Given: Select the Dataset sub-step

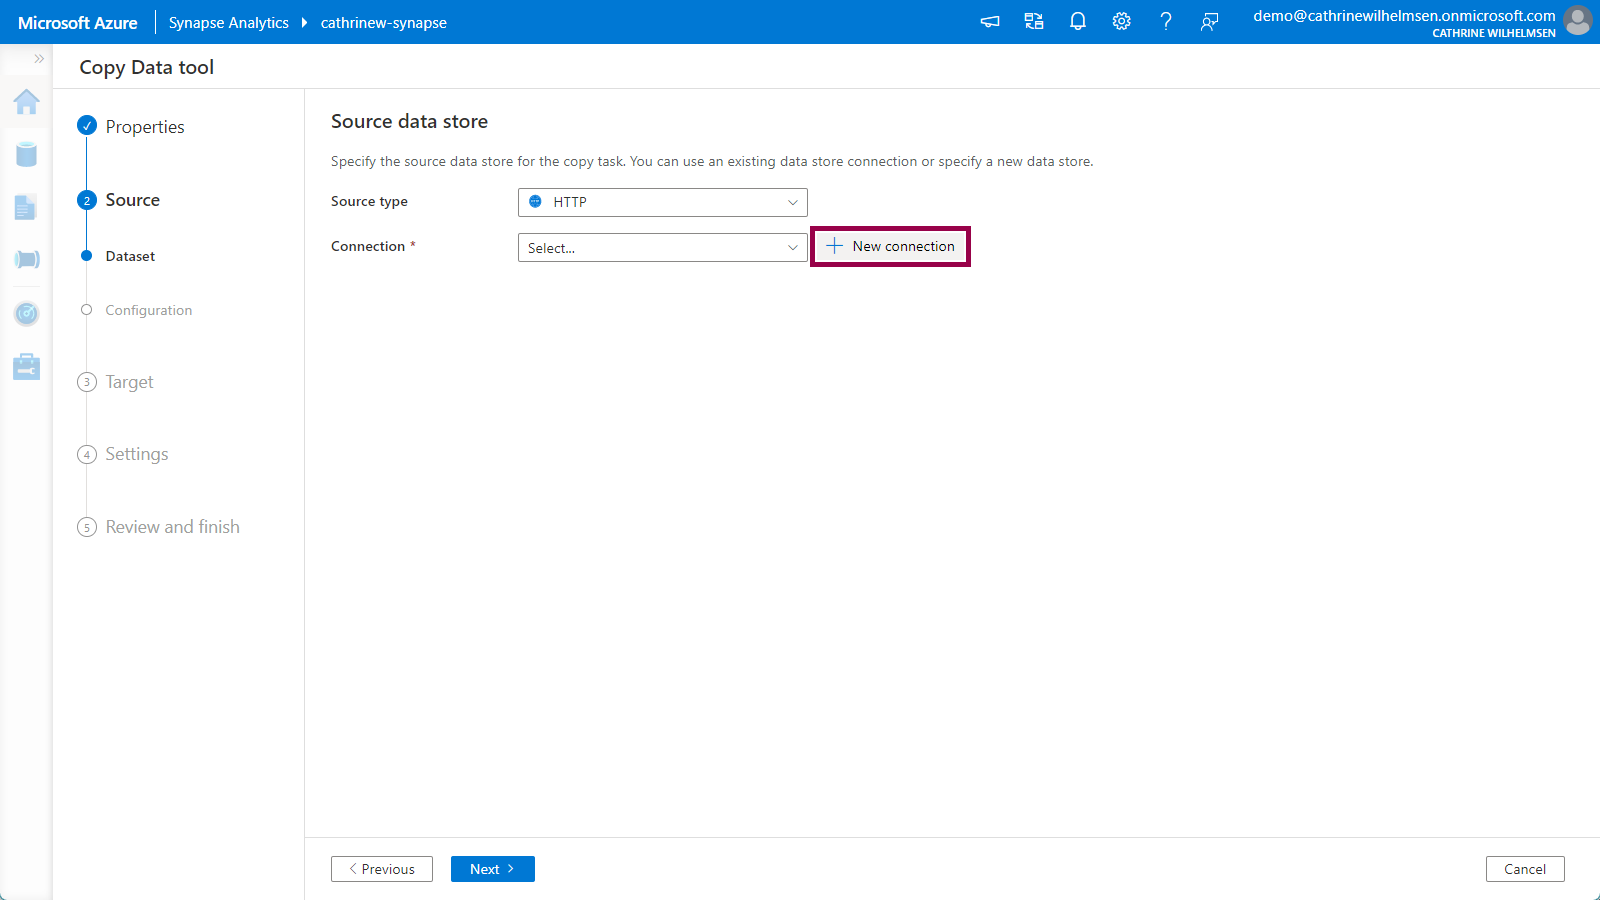Looking at the screenshot, I should pos(130,257).
